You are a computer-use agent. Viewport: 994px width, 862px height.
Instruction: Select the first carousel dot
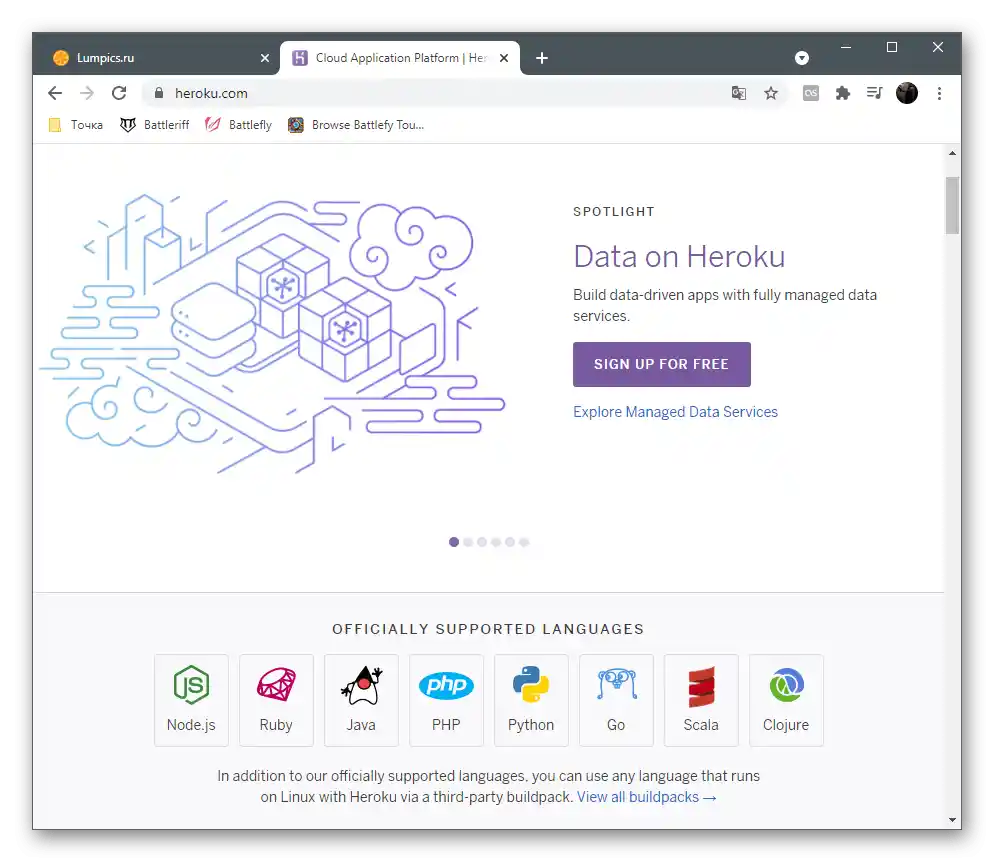point(454,542)
